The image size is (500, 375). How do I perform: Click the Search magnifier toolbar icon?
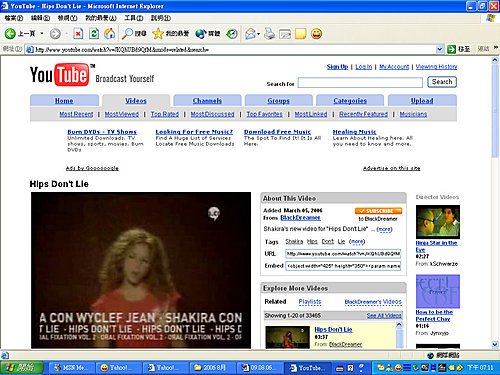127,33
